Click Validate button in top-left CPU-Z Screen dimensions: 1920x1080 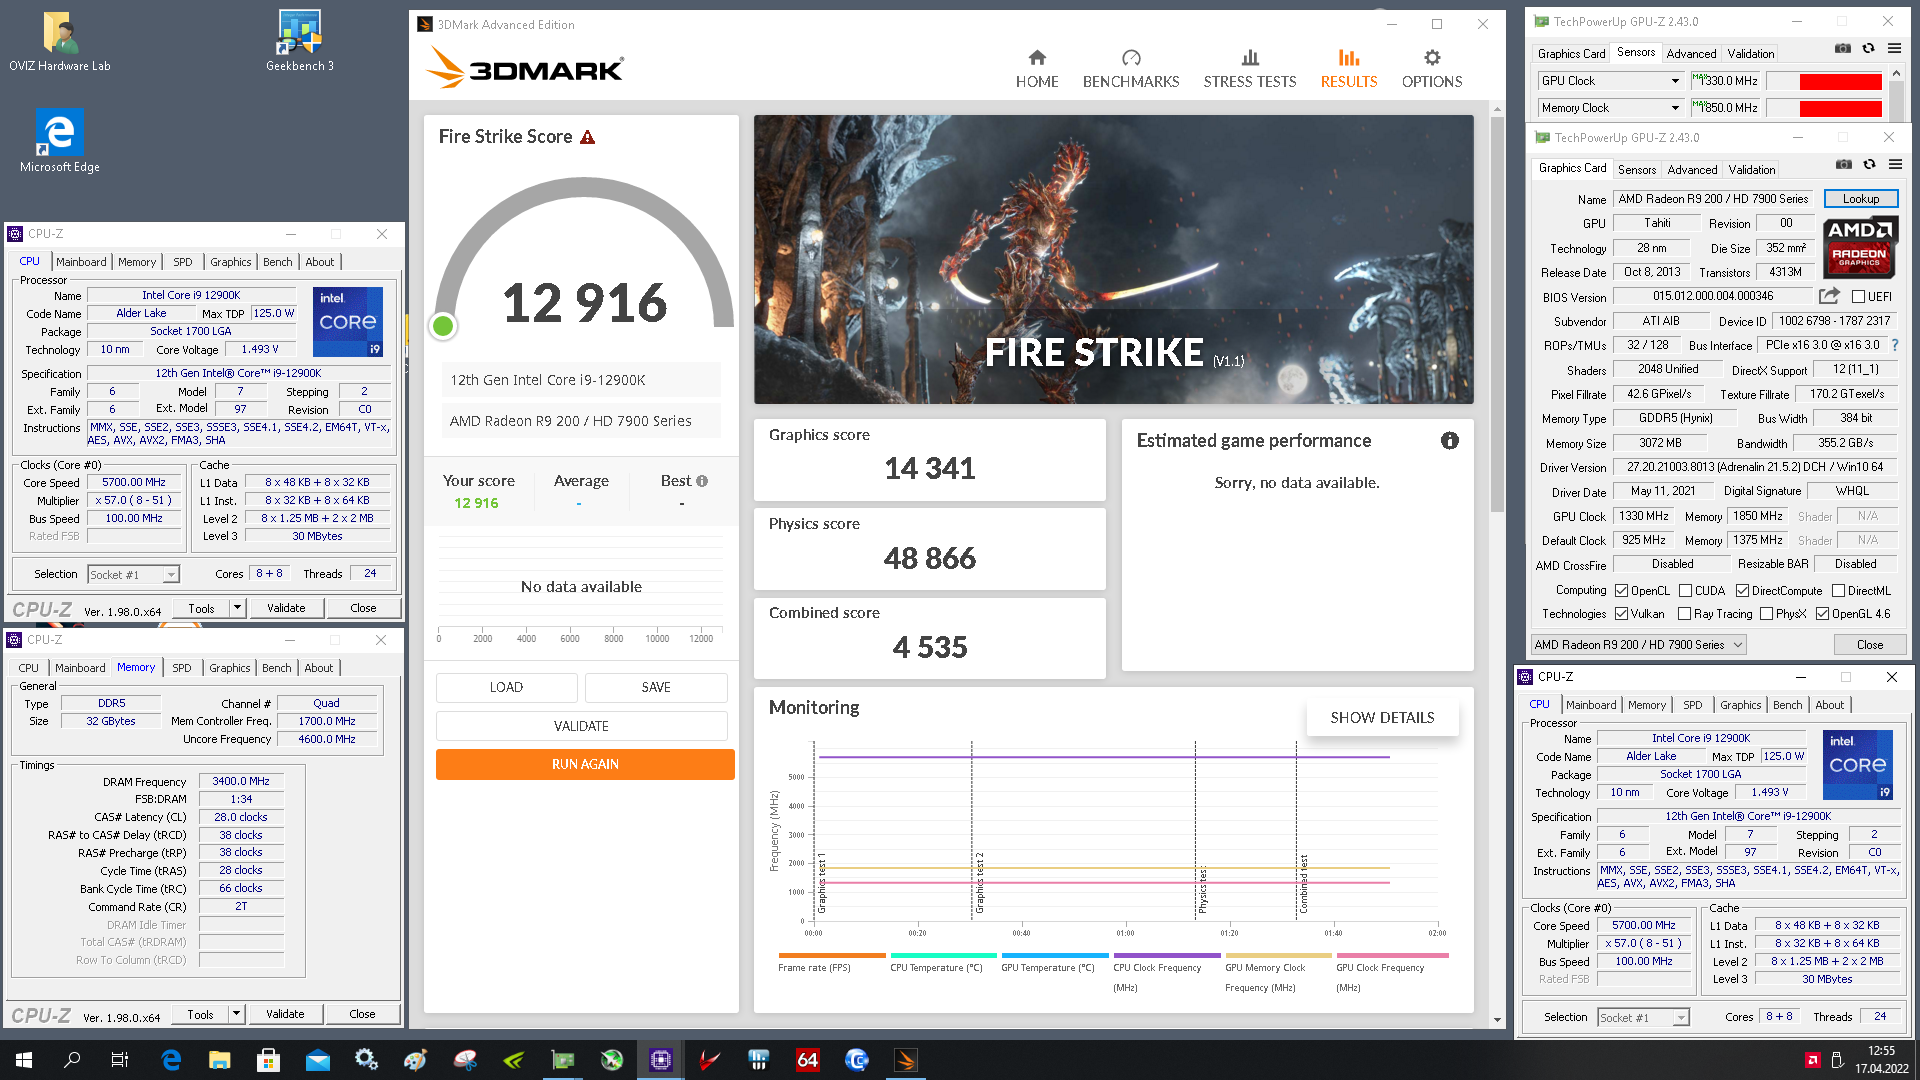(286, 608)
